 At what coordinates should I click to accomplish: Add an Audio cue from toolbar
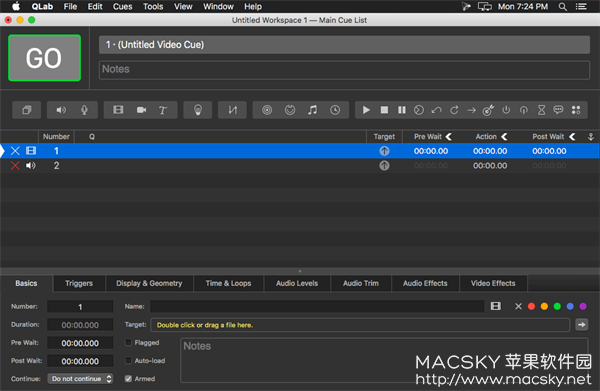click(61, 110)
